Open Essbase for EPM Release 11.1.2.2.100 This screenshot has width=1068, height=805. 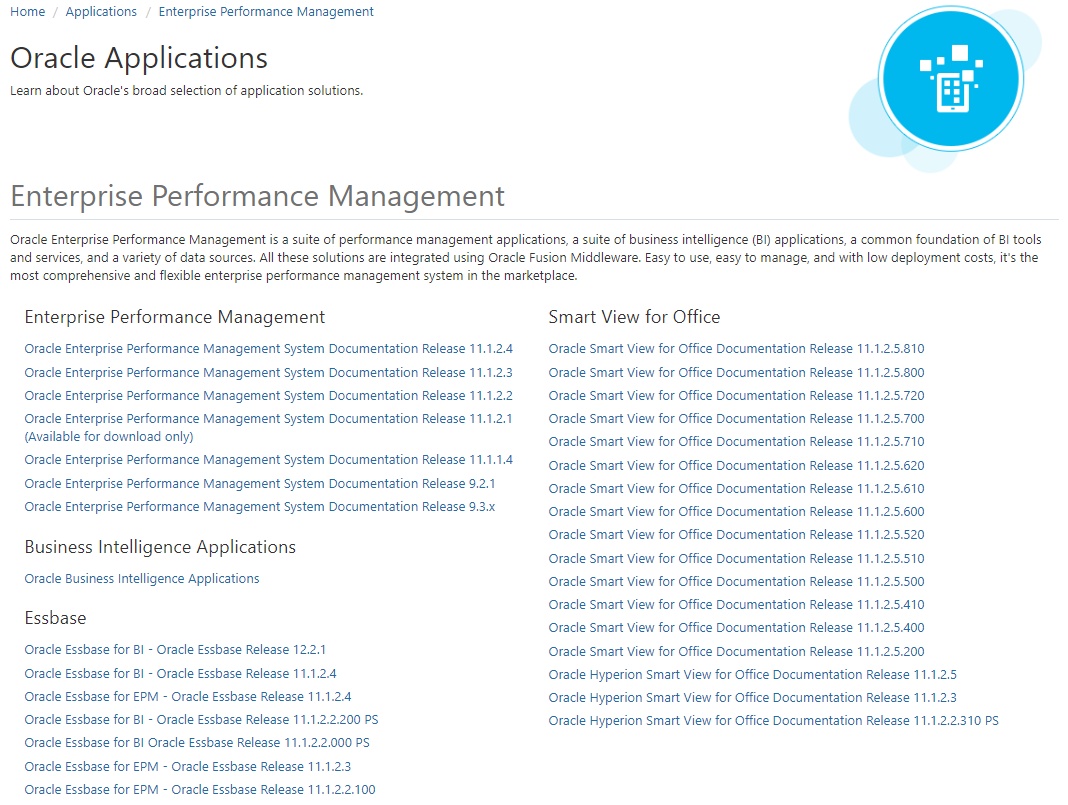199,789
